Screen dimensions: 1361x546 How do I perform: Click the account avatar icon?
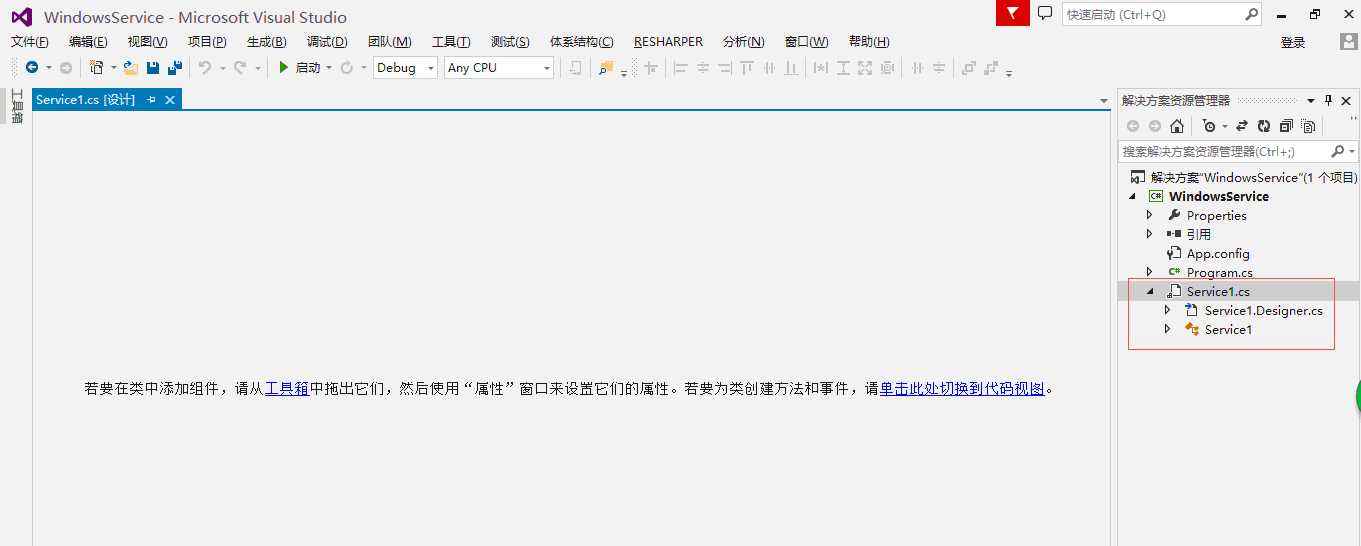tap(1349, 41)
